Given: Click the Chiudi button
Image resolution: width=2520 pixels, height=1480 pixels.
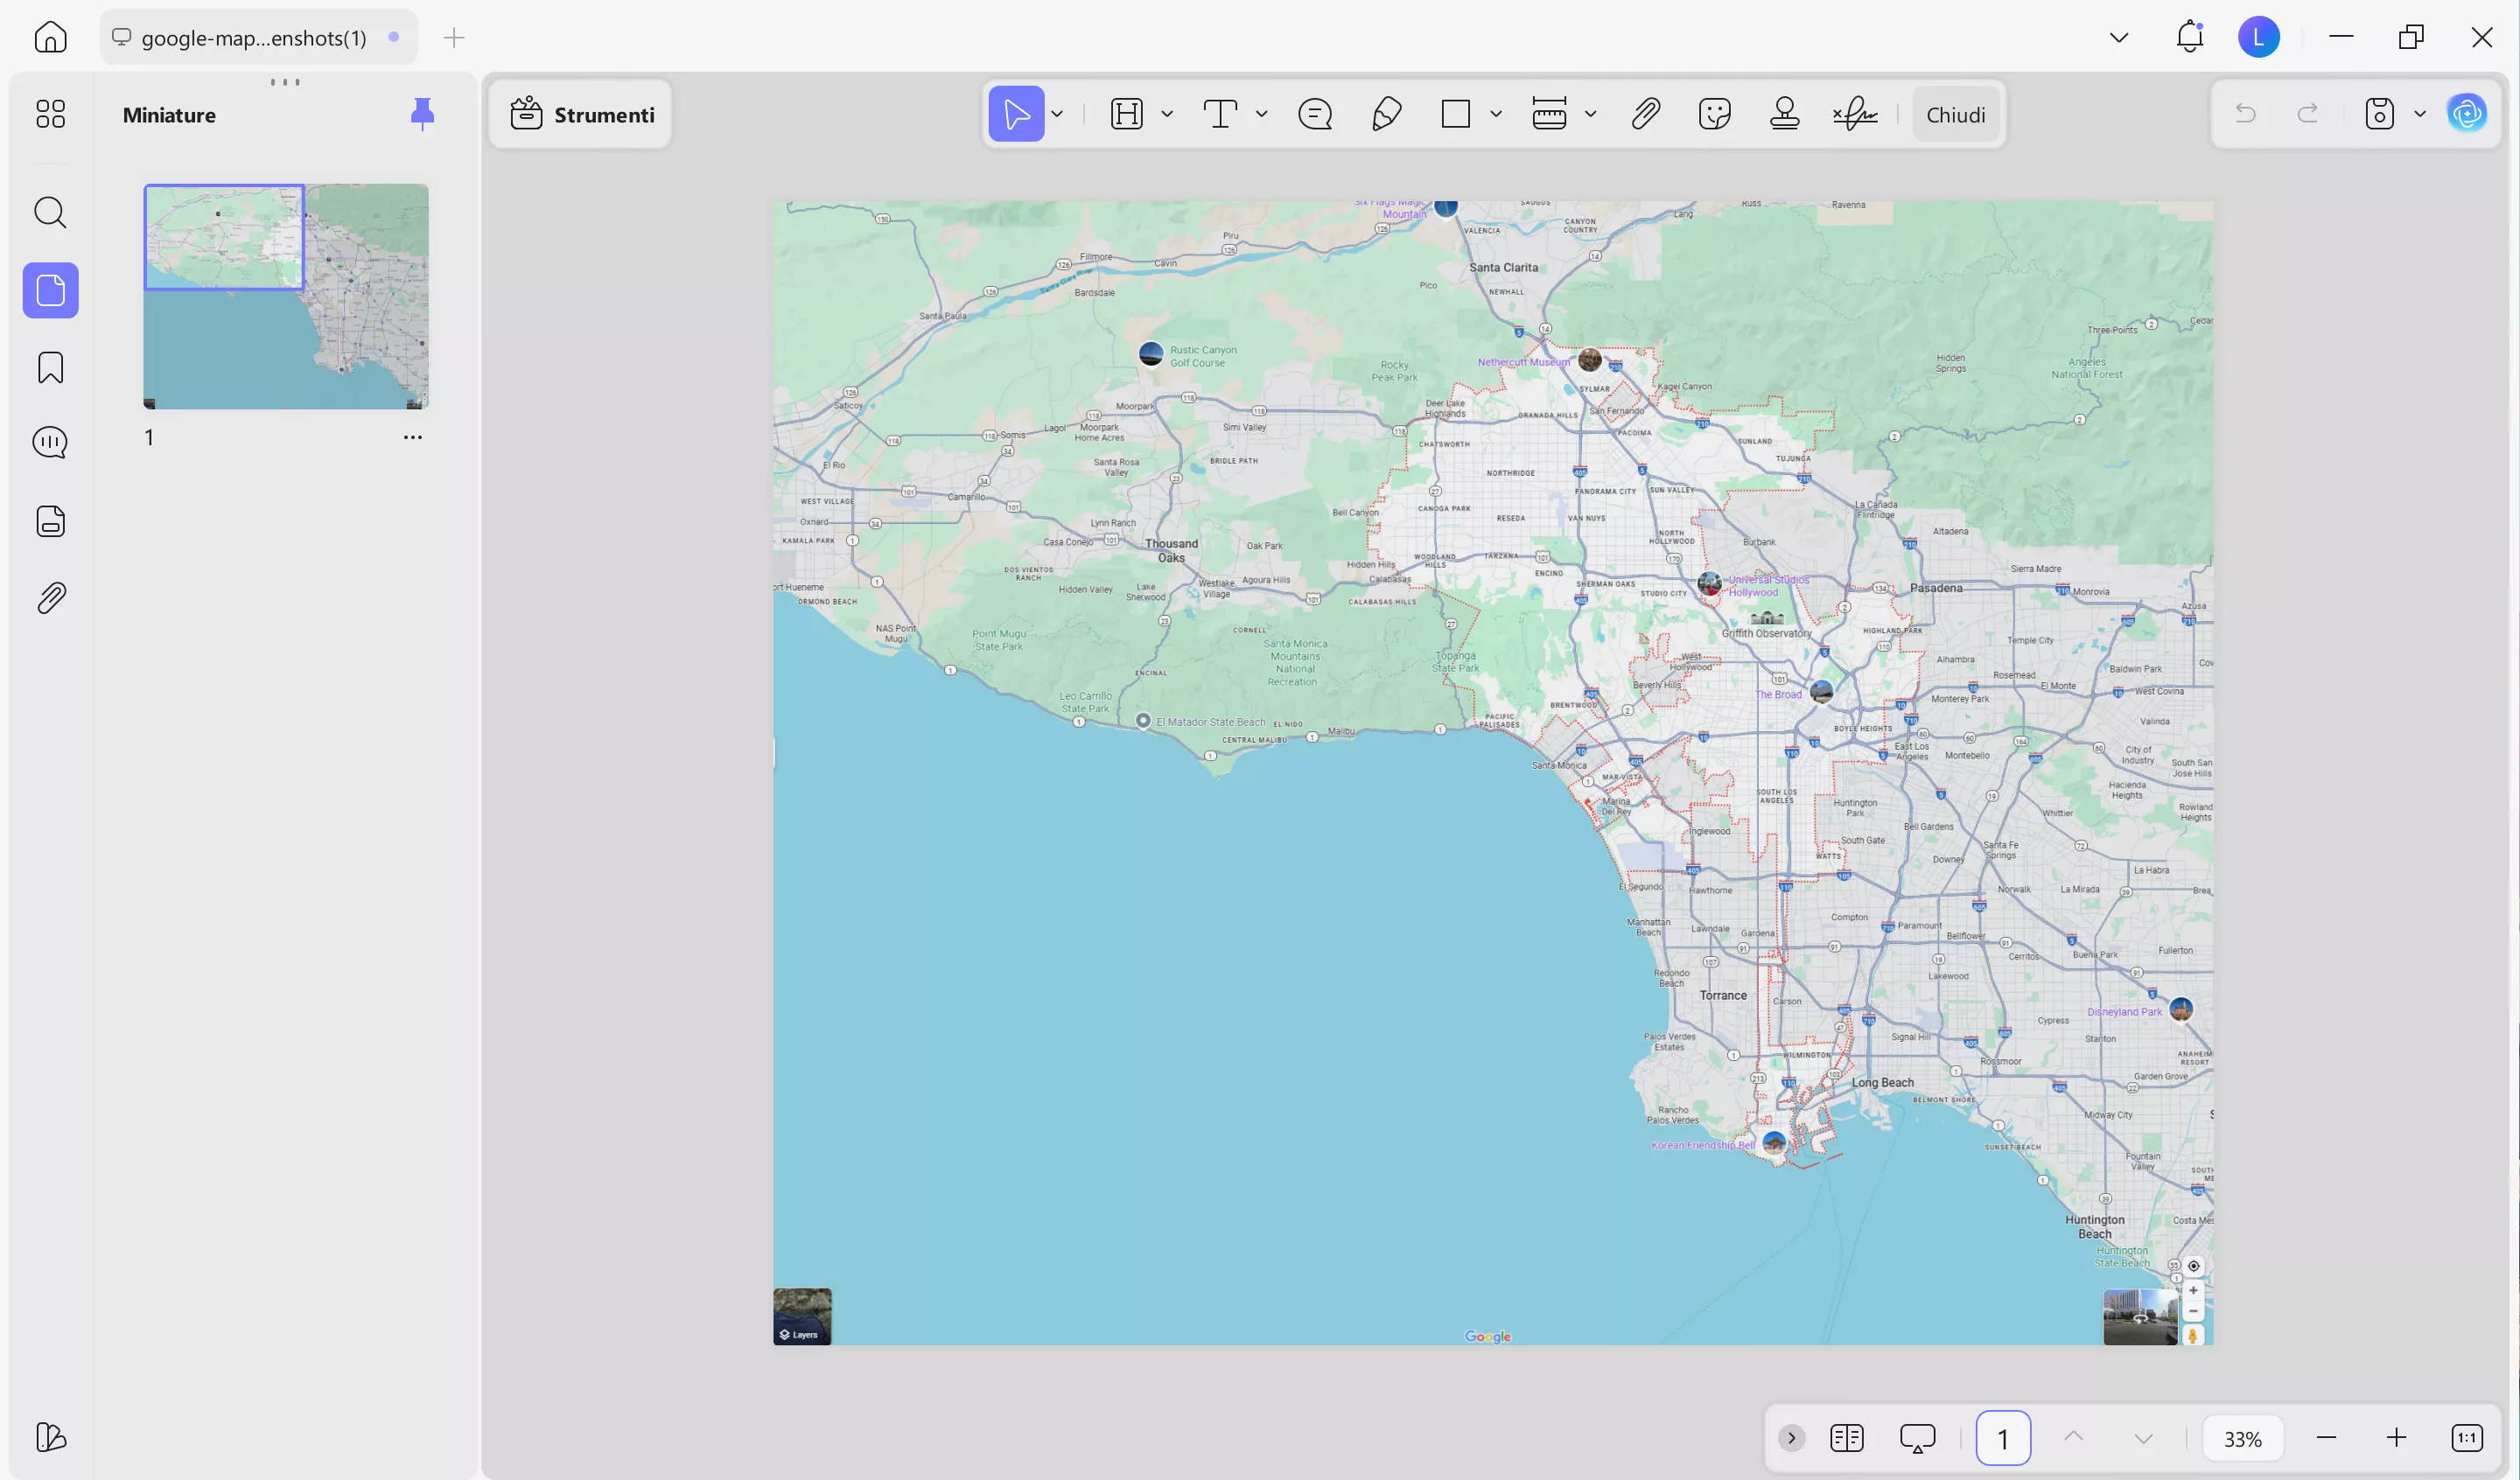Looking at the screenshot, I should [x=1955, y=115].
